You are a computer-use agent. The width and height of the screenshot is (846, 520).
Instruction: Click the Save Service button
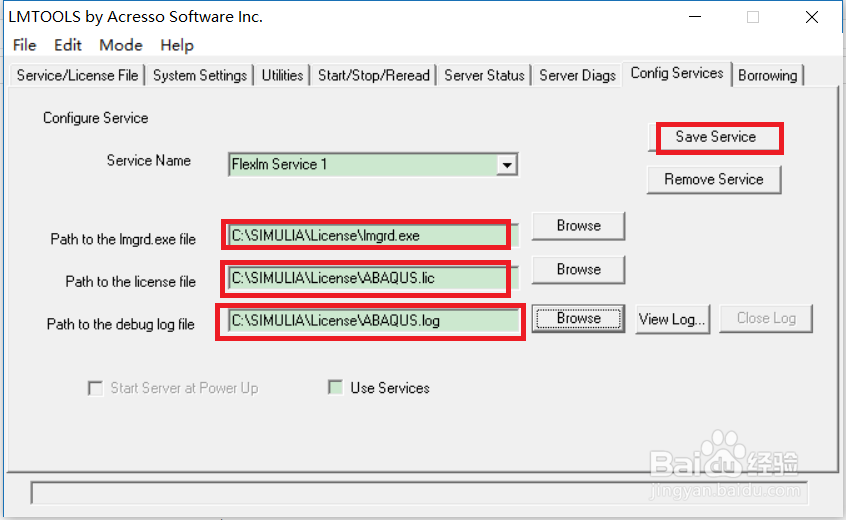715,137
